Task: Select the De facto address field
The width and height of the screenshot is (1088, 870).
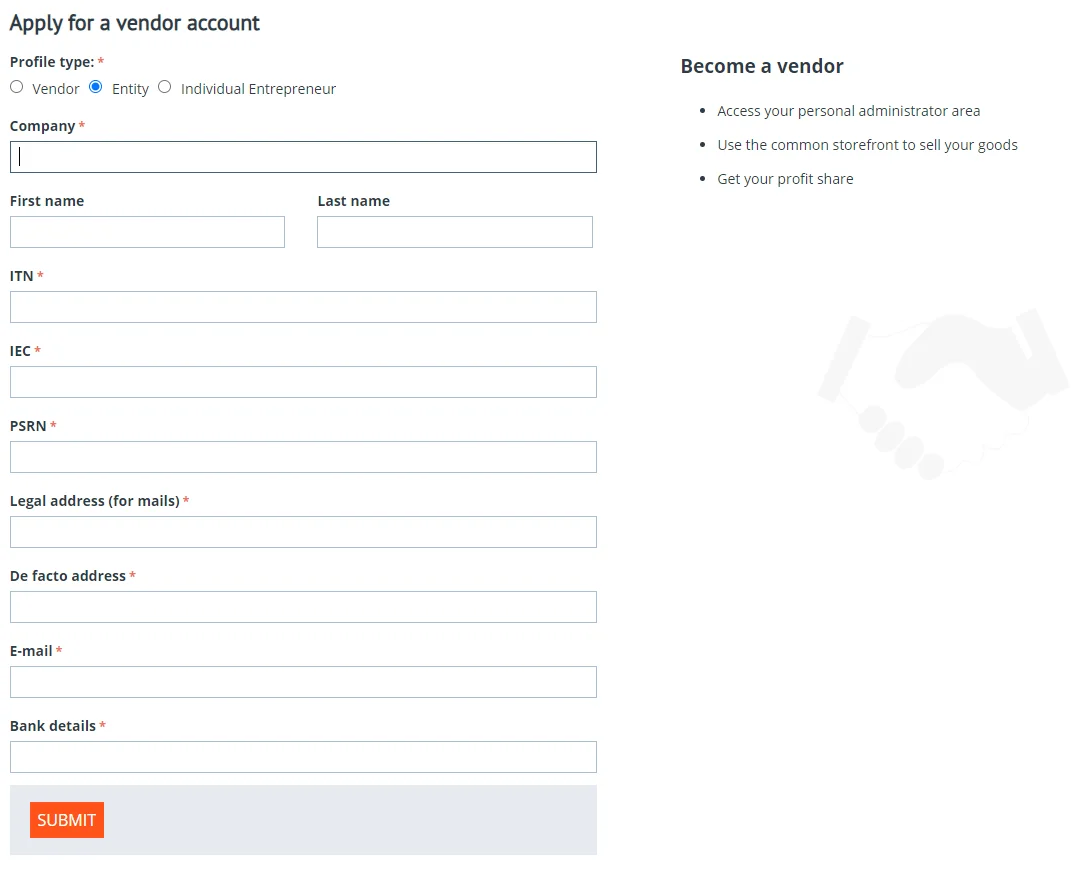Action: pos(303,607)
